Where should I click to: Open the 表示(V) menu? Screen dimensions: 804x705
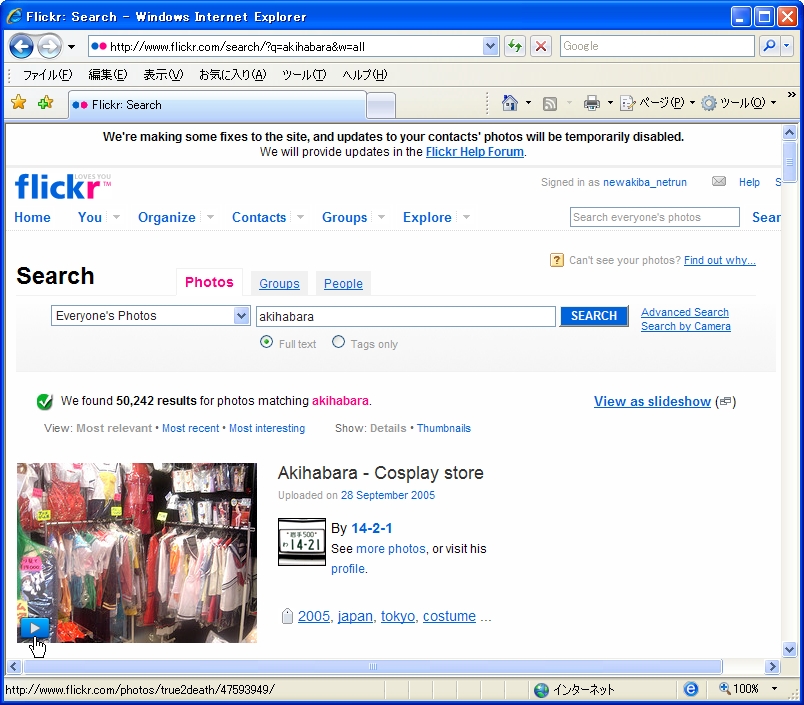163,75
